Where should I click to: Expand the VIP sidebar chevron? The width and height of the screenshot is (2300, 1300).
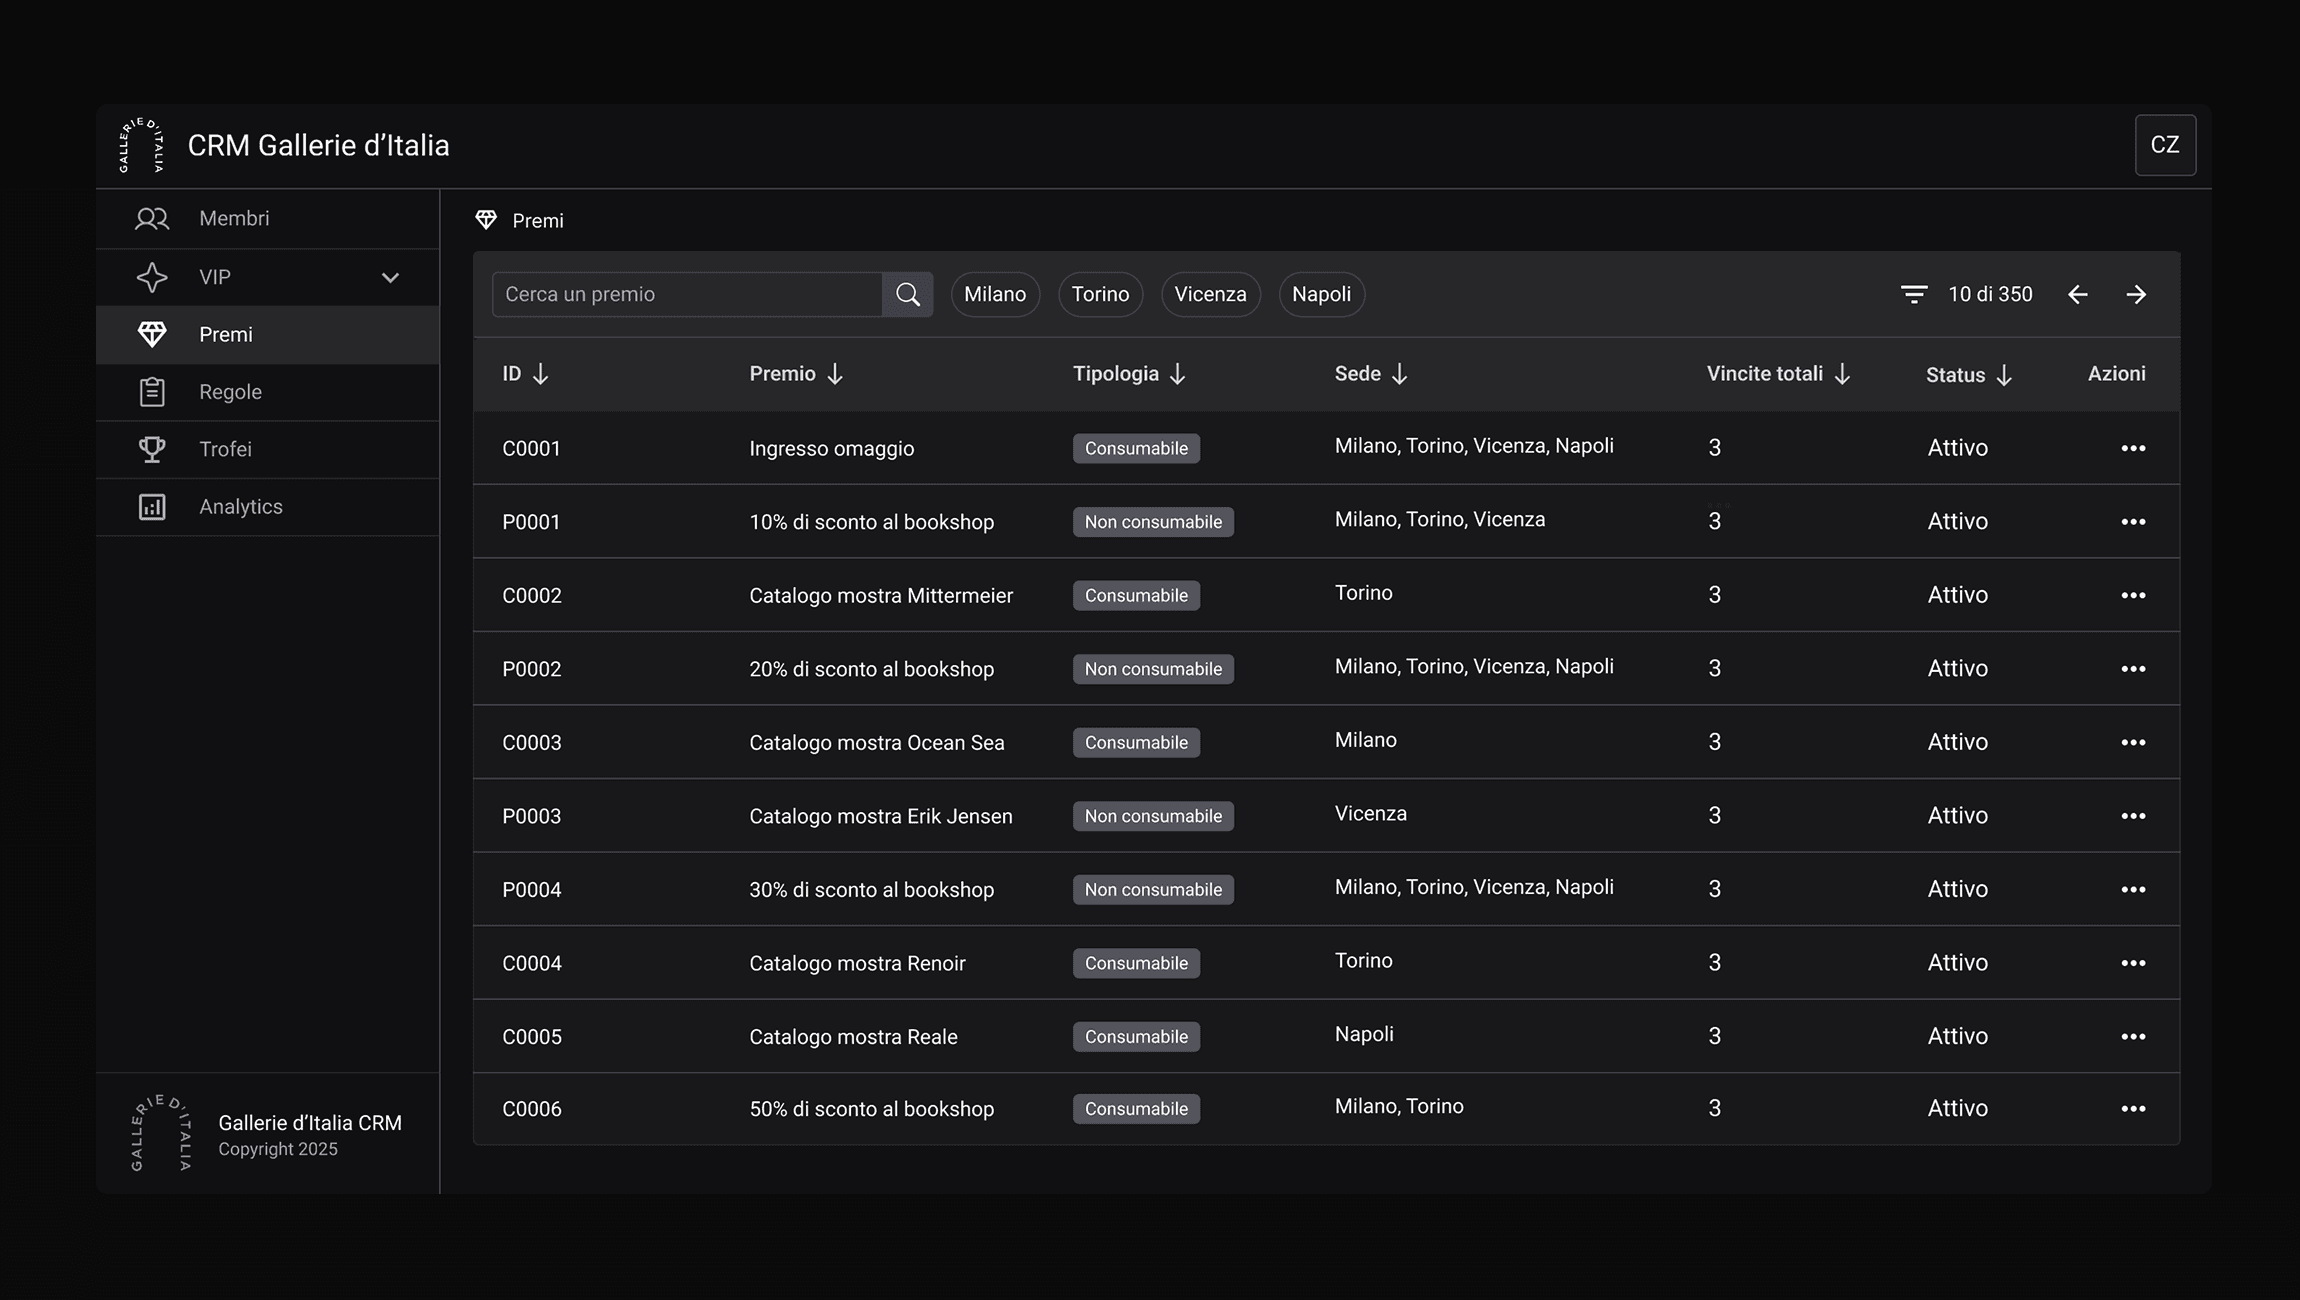coord(390,278)
